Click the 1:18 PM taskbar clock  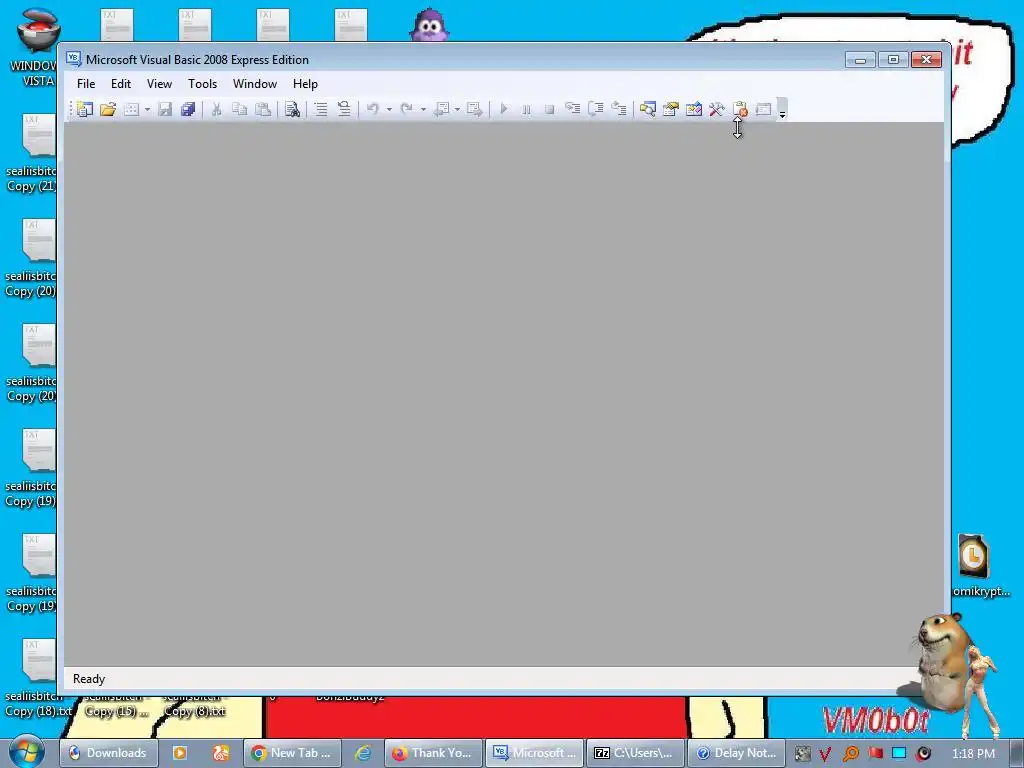[x=974, y=754]
